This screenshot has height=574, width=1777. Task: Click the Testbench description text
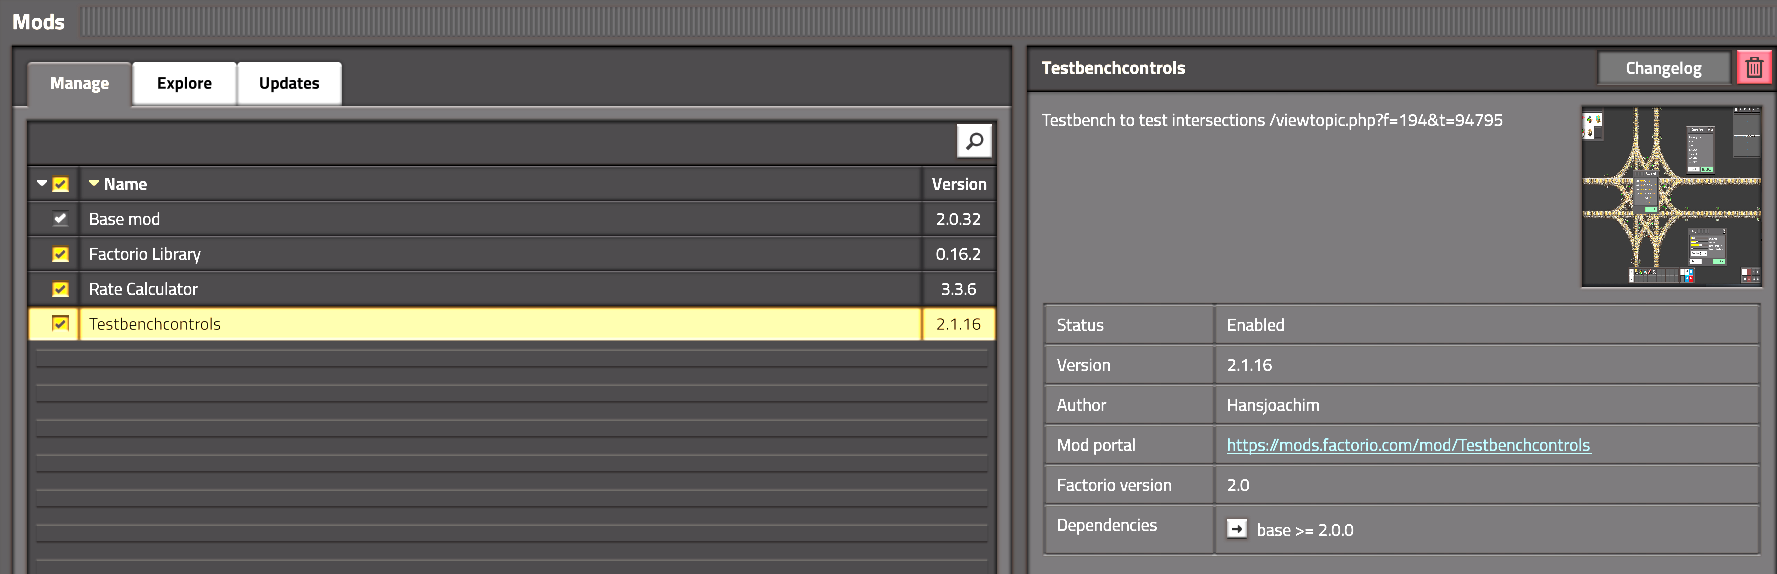(1272, 120)
